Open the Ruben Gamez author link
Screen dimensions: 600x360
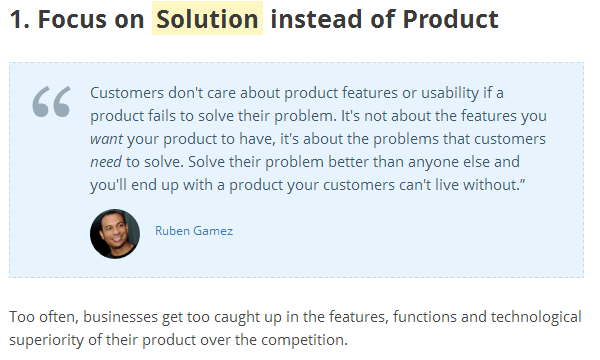tap(194, 231)
